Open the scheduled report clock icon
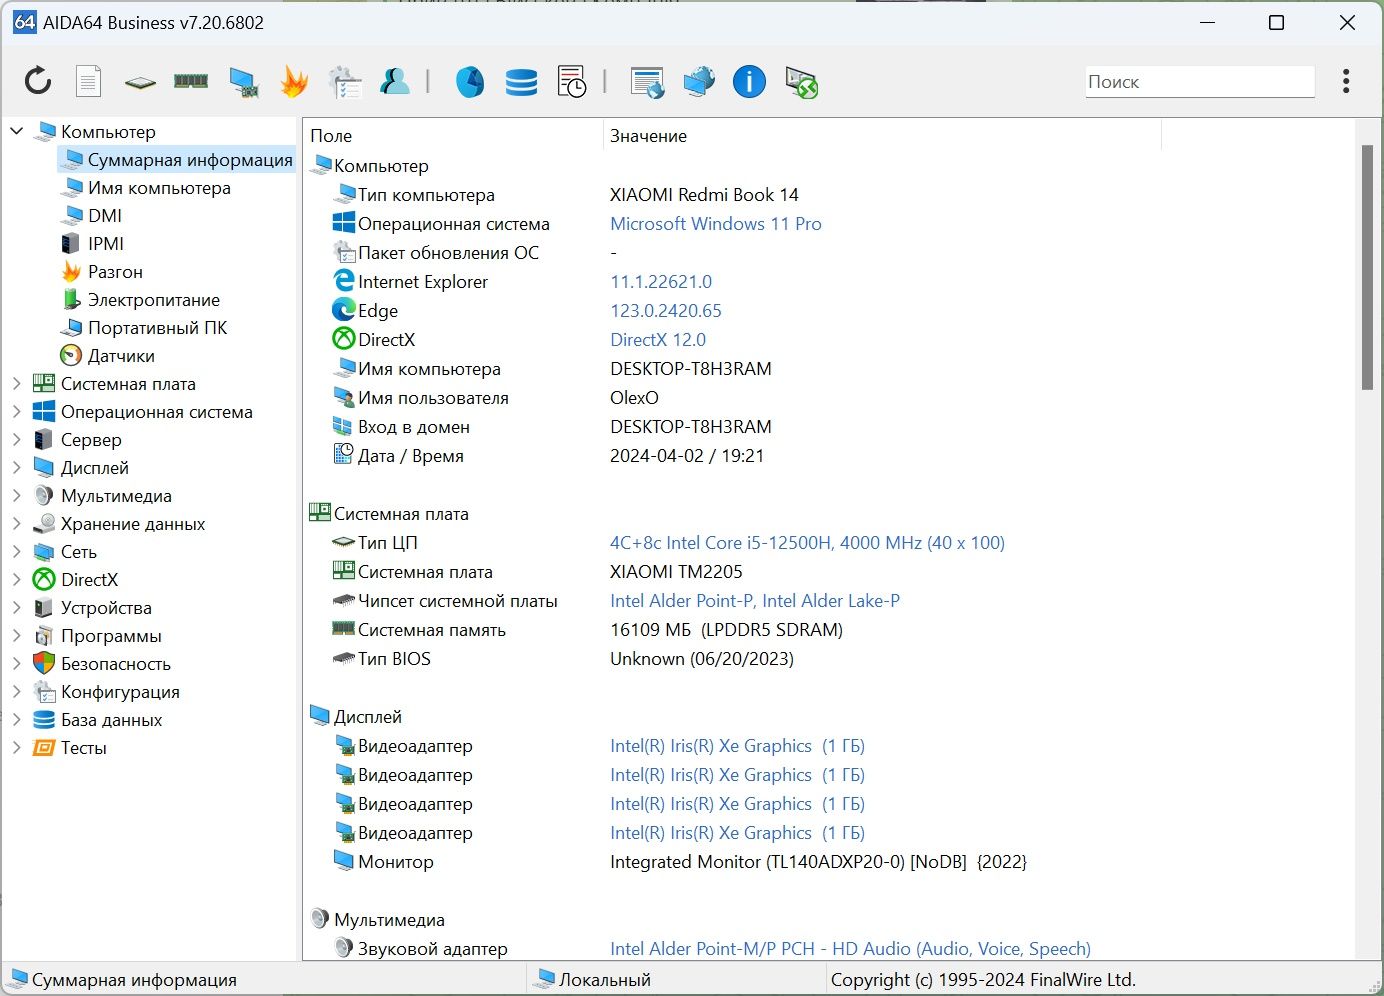The height and width of the screenshot is (996, 1384). tap(572, 82)
